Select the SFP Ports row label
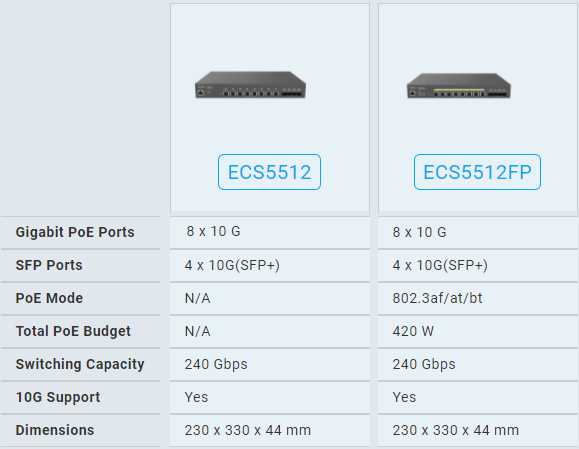Image resolution: width=579 pixels, height=449 pixels. (x=49, y=265)
